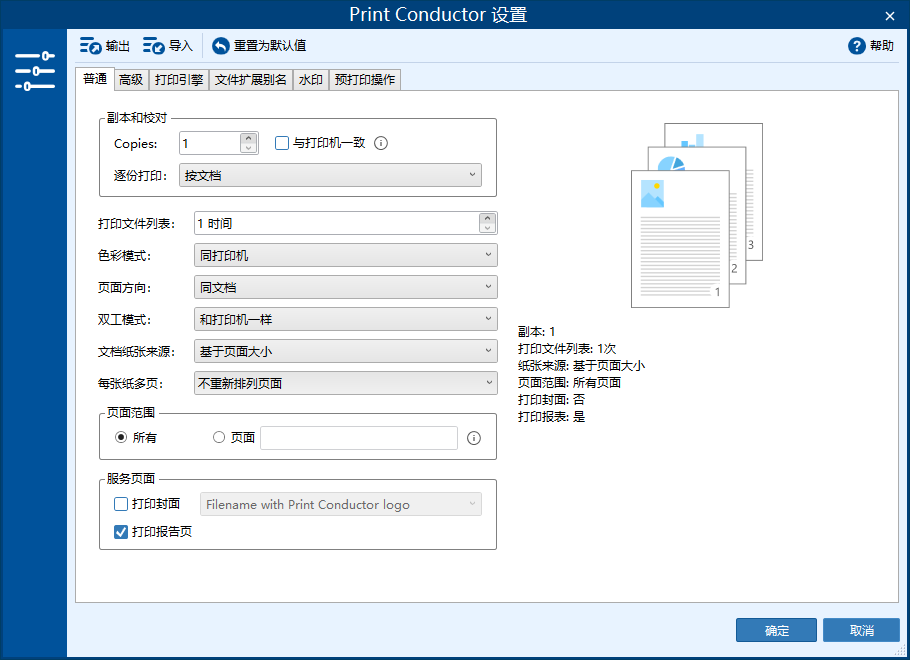Screen dimensions: 910x660
Task: Expand the 色彩模式 dropdown
Action: click(x=344, y=255)
